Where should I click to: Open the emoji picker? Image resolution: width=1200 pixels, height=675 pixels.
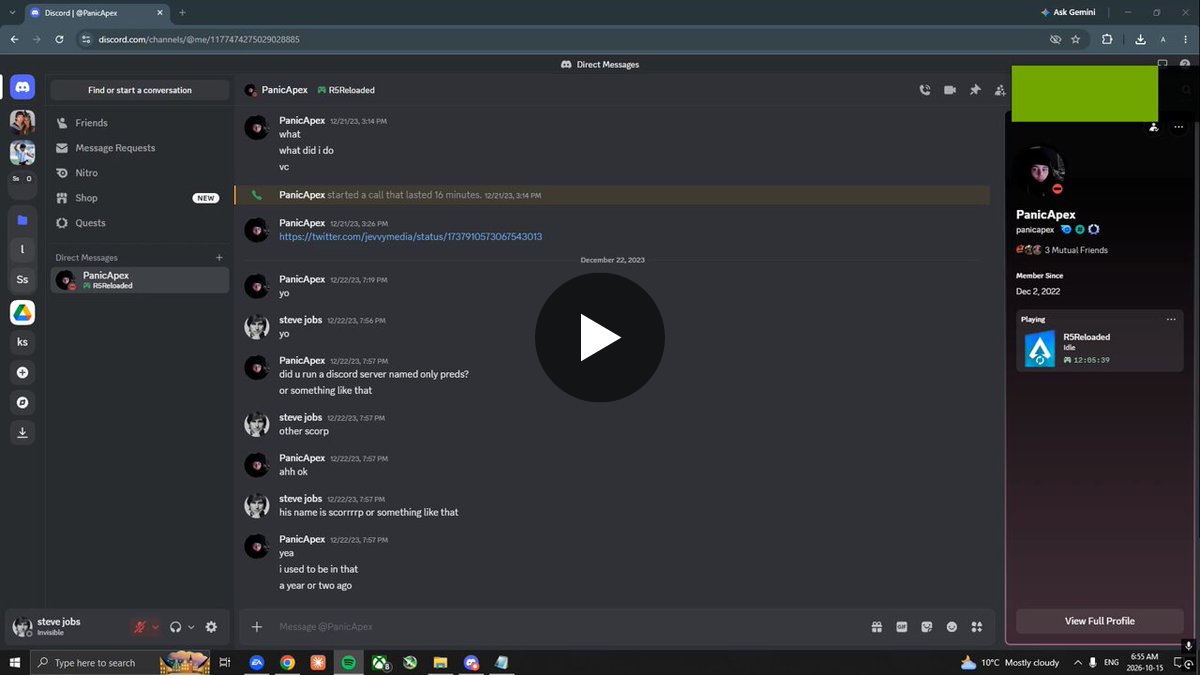pos(952,627)
